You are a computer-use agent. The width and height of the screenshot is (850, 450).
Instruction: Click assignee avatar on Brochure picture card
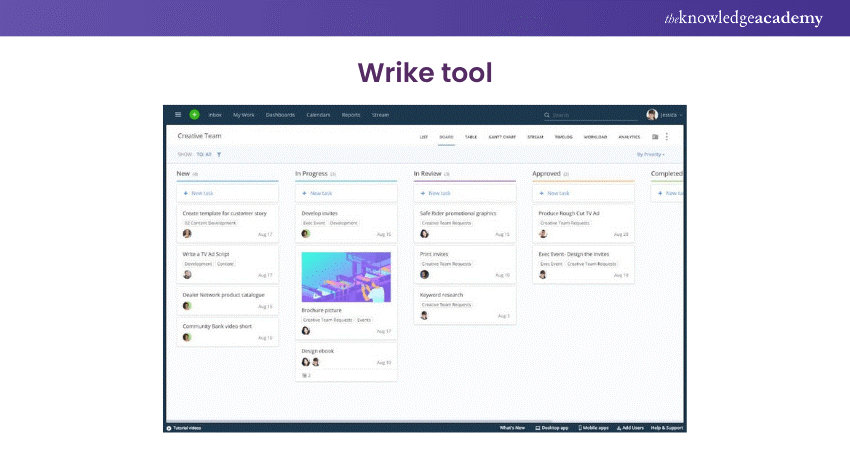pos(306,330)
